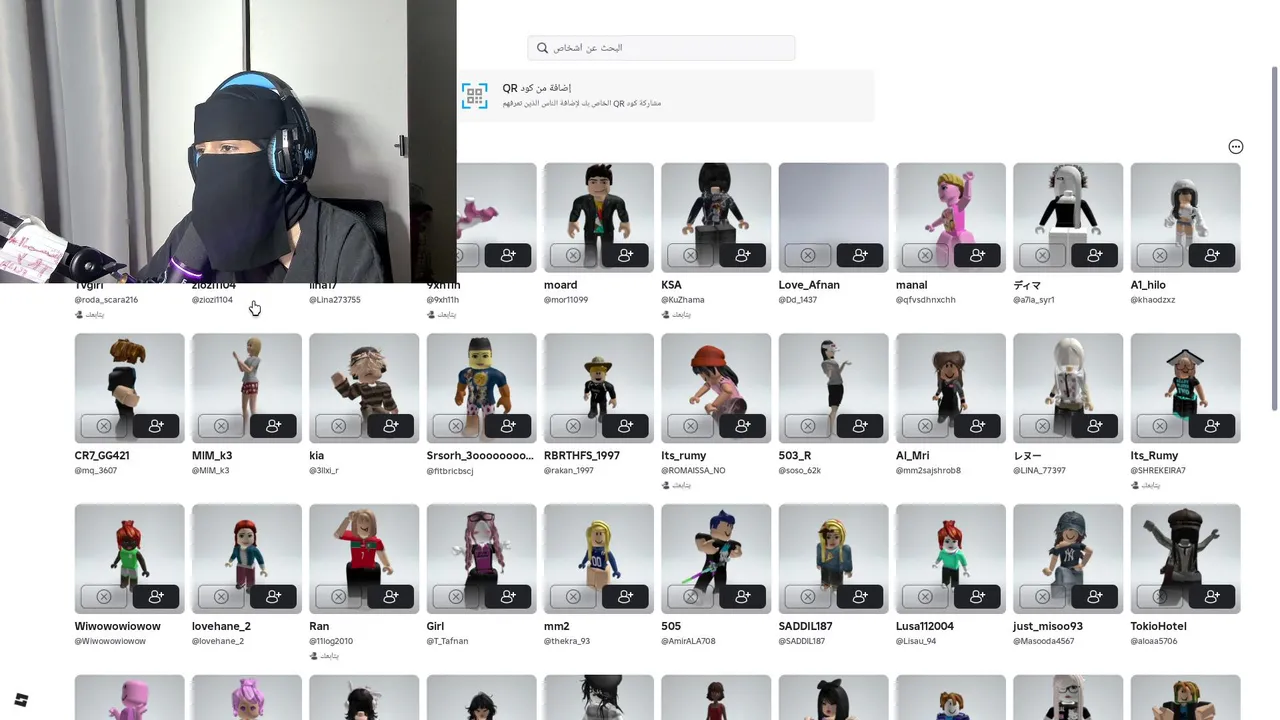Add 503_R as a friend
1280x720 pixels.
(x=860, y=426)
